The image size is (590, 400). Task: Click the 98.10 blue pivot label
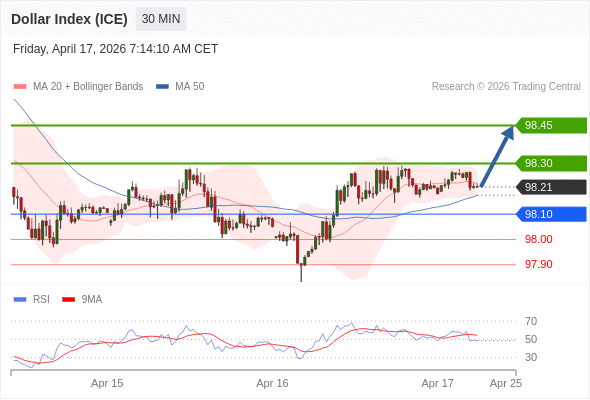(x=551, y=214)
